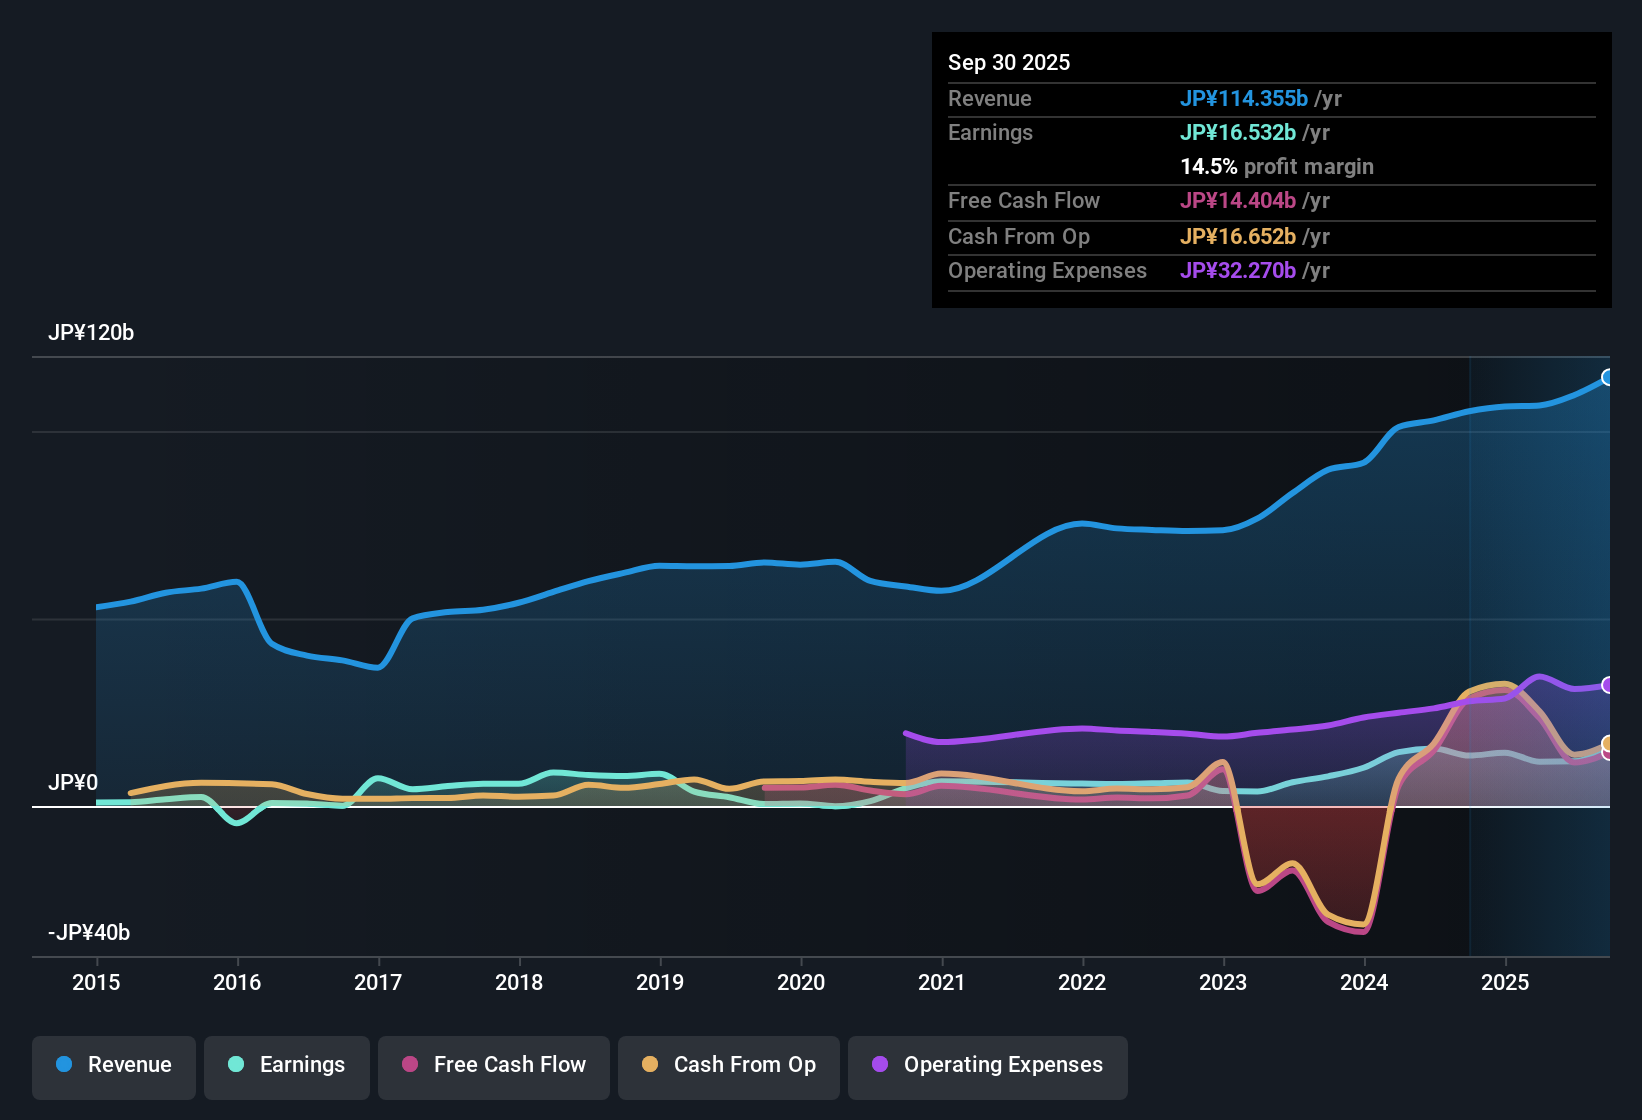Select the Revenue endpoint marker on the chart
Viewport: 1642px width, 1120px height.
1608,378
